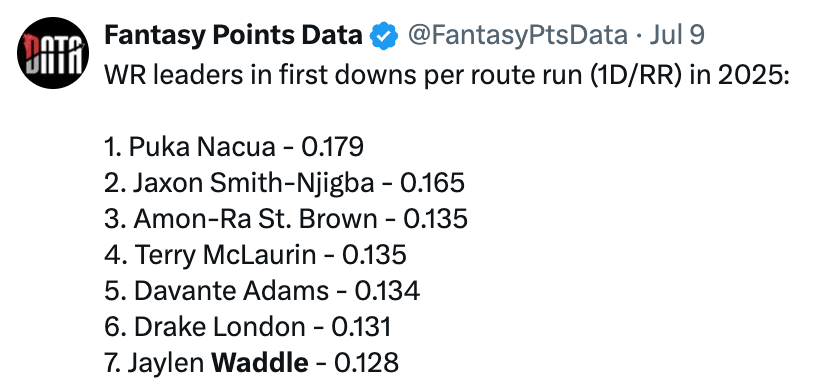
Task: Click the bold Waddle search keyword
Action: [260, 363]
